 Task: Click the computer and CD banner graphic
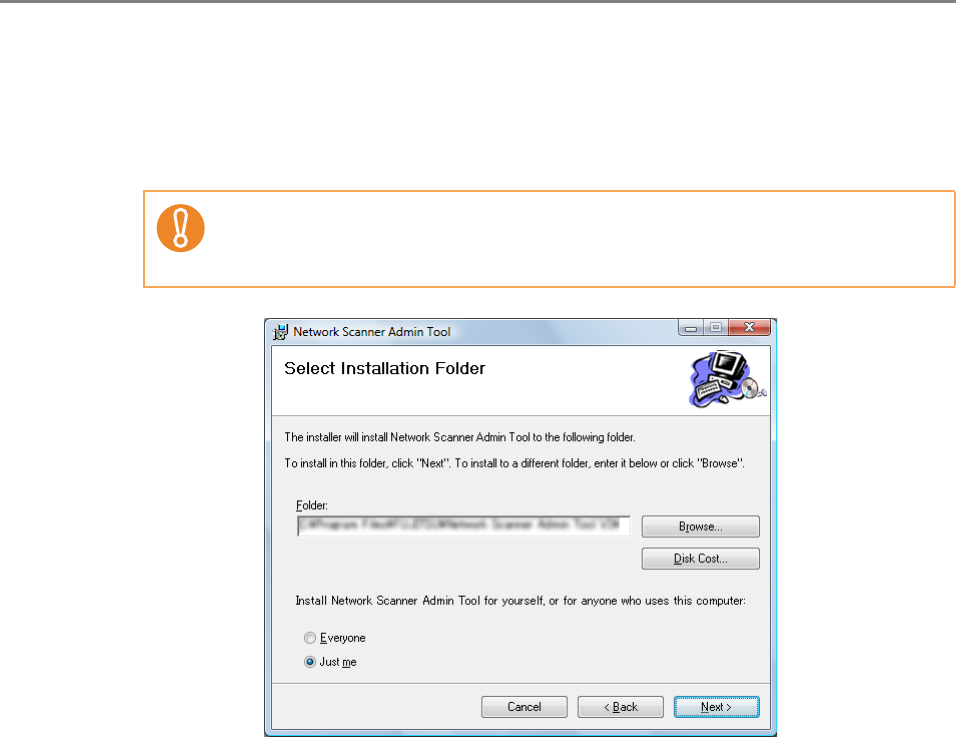tap(727, 379)
